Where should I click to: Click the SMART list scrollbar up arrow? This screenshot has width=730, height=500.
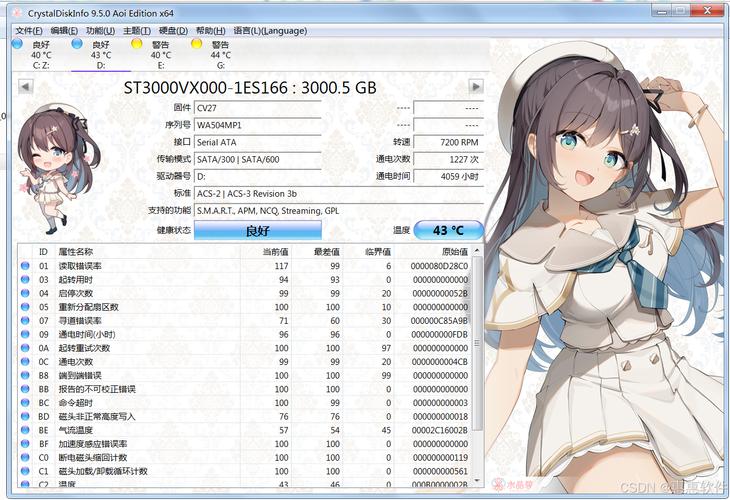[477, 251]
